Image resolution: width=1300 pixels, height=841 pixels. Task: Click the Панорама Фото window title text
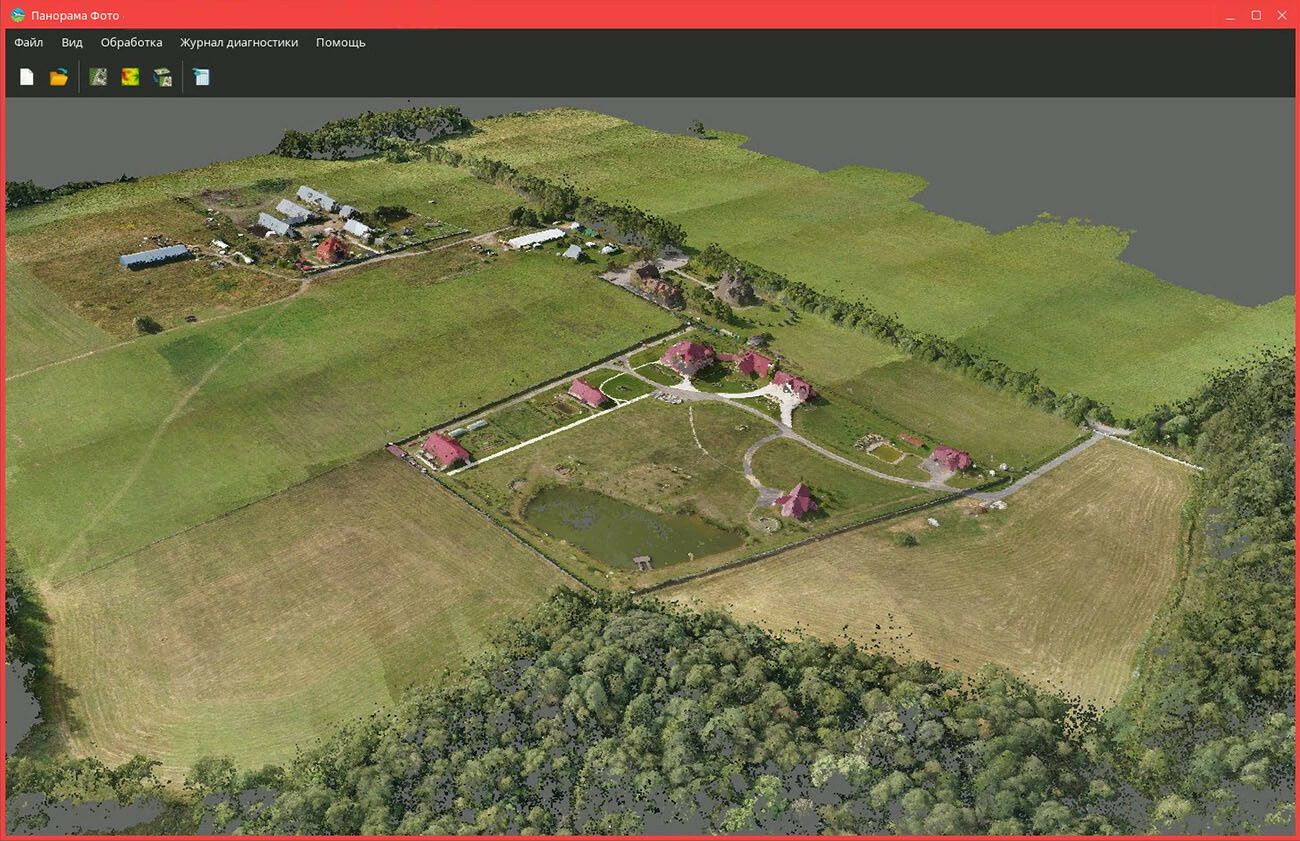coord(77,15)
